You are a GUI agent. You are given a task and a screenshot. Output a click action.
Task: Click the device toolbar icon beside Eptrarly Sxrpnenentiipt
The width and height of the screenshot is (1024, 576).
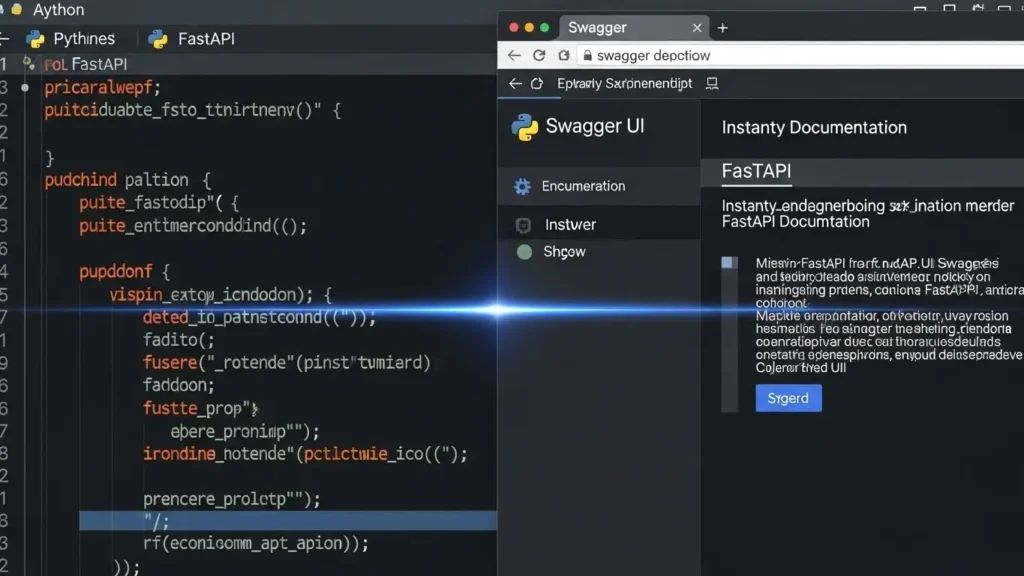point(710,83)
